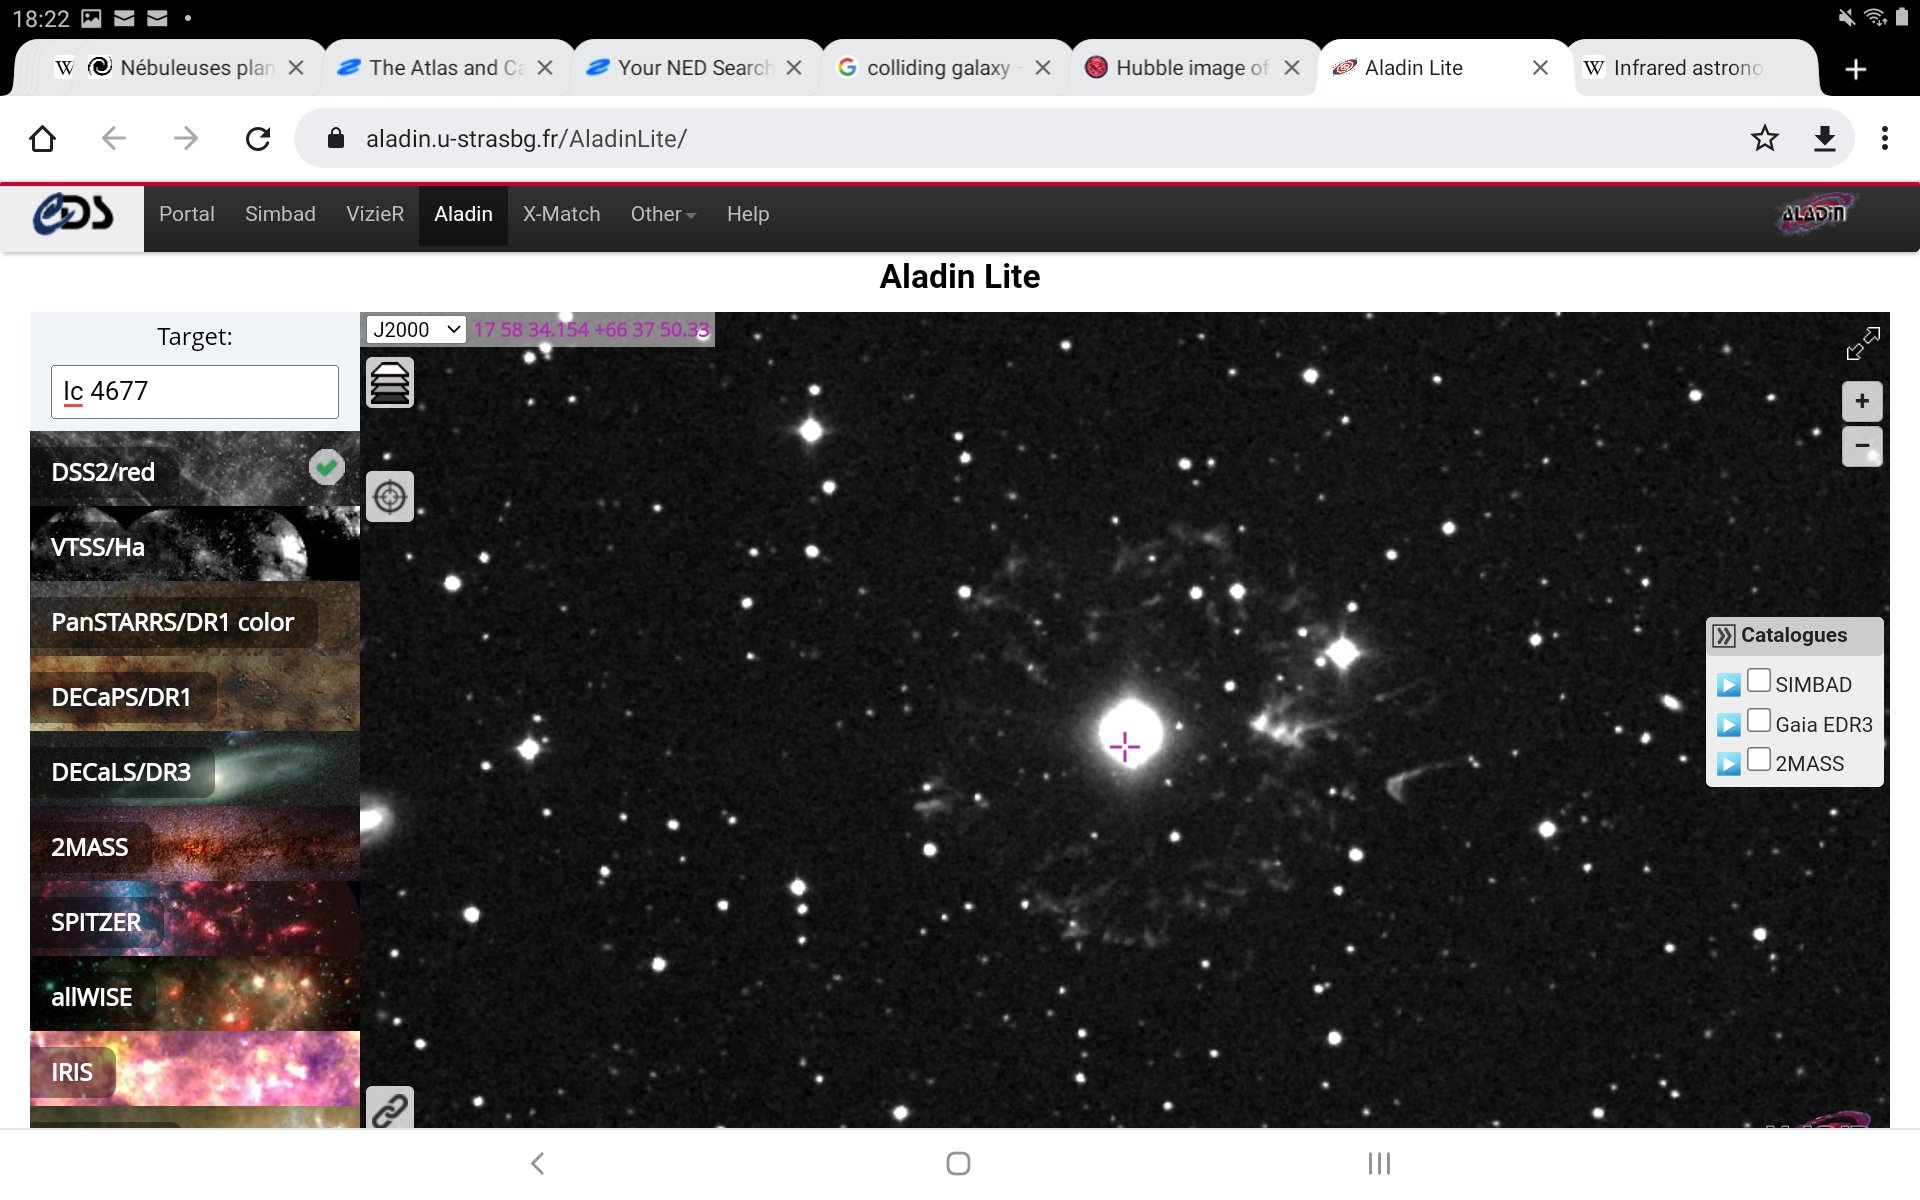Select the VTSS/Ha survey thumbnail
The image size is (1920, 1200).
click(x=195, y=543)
